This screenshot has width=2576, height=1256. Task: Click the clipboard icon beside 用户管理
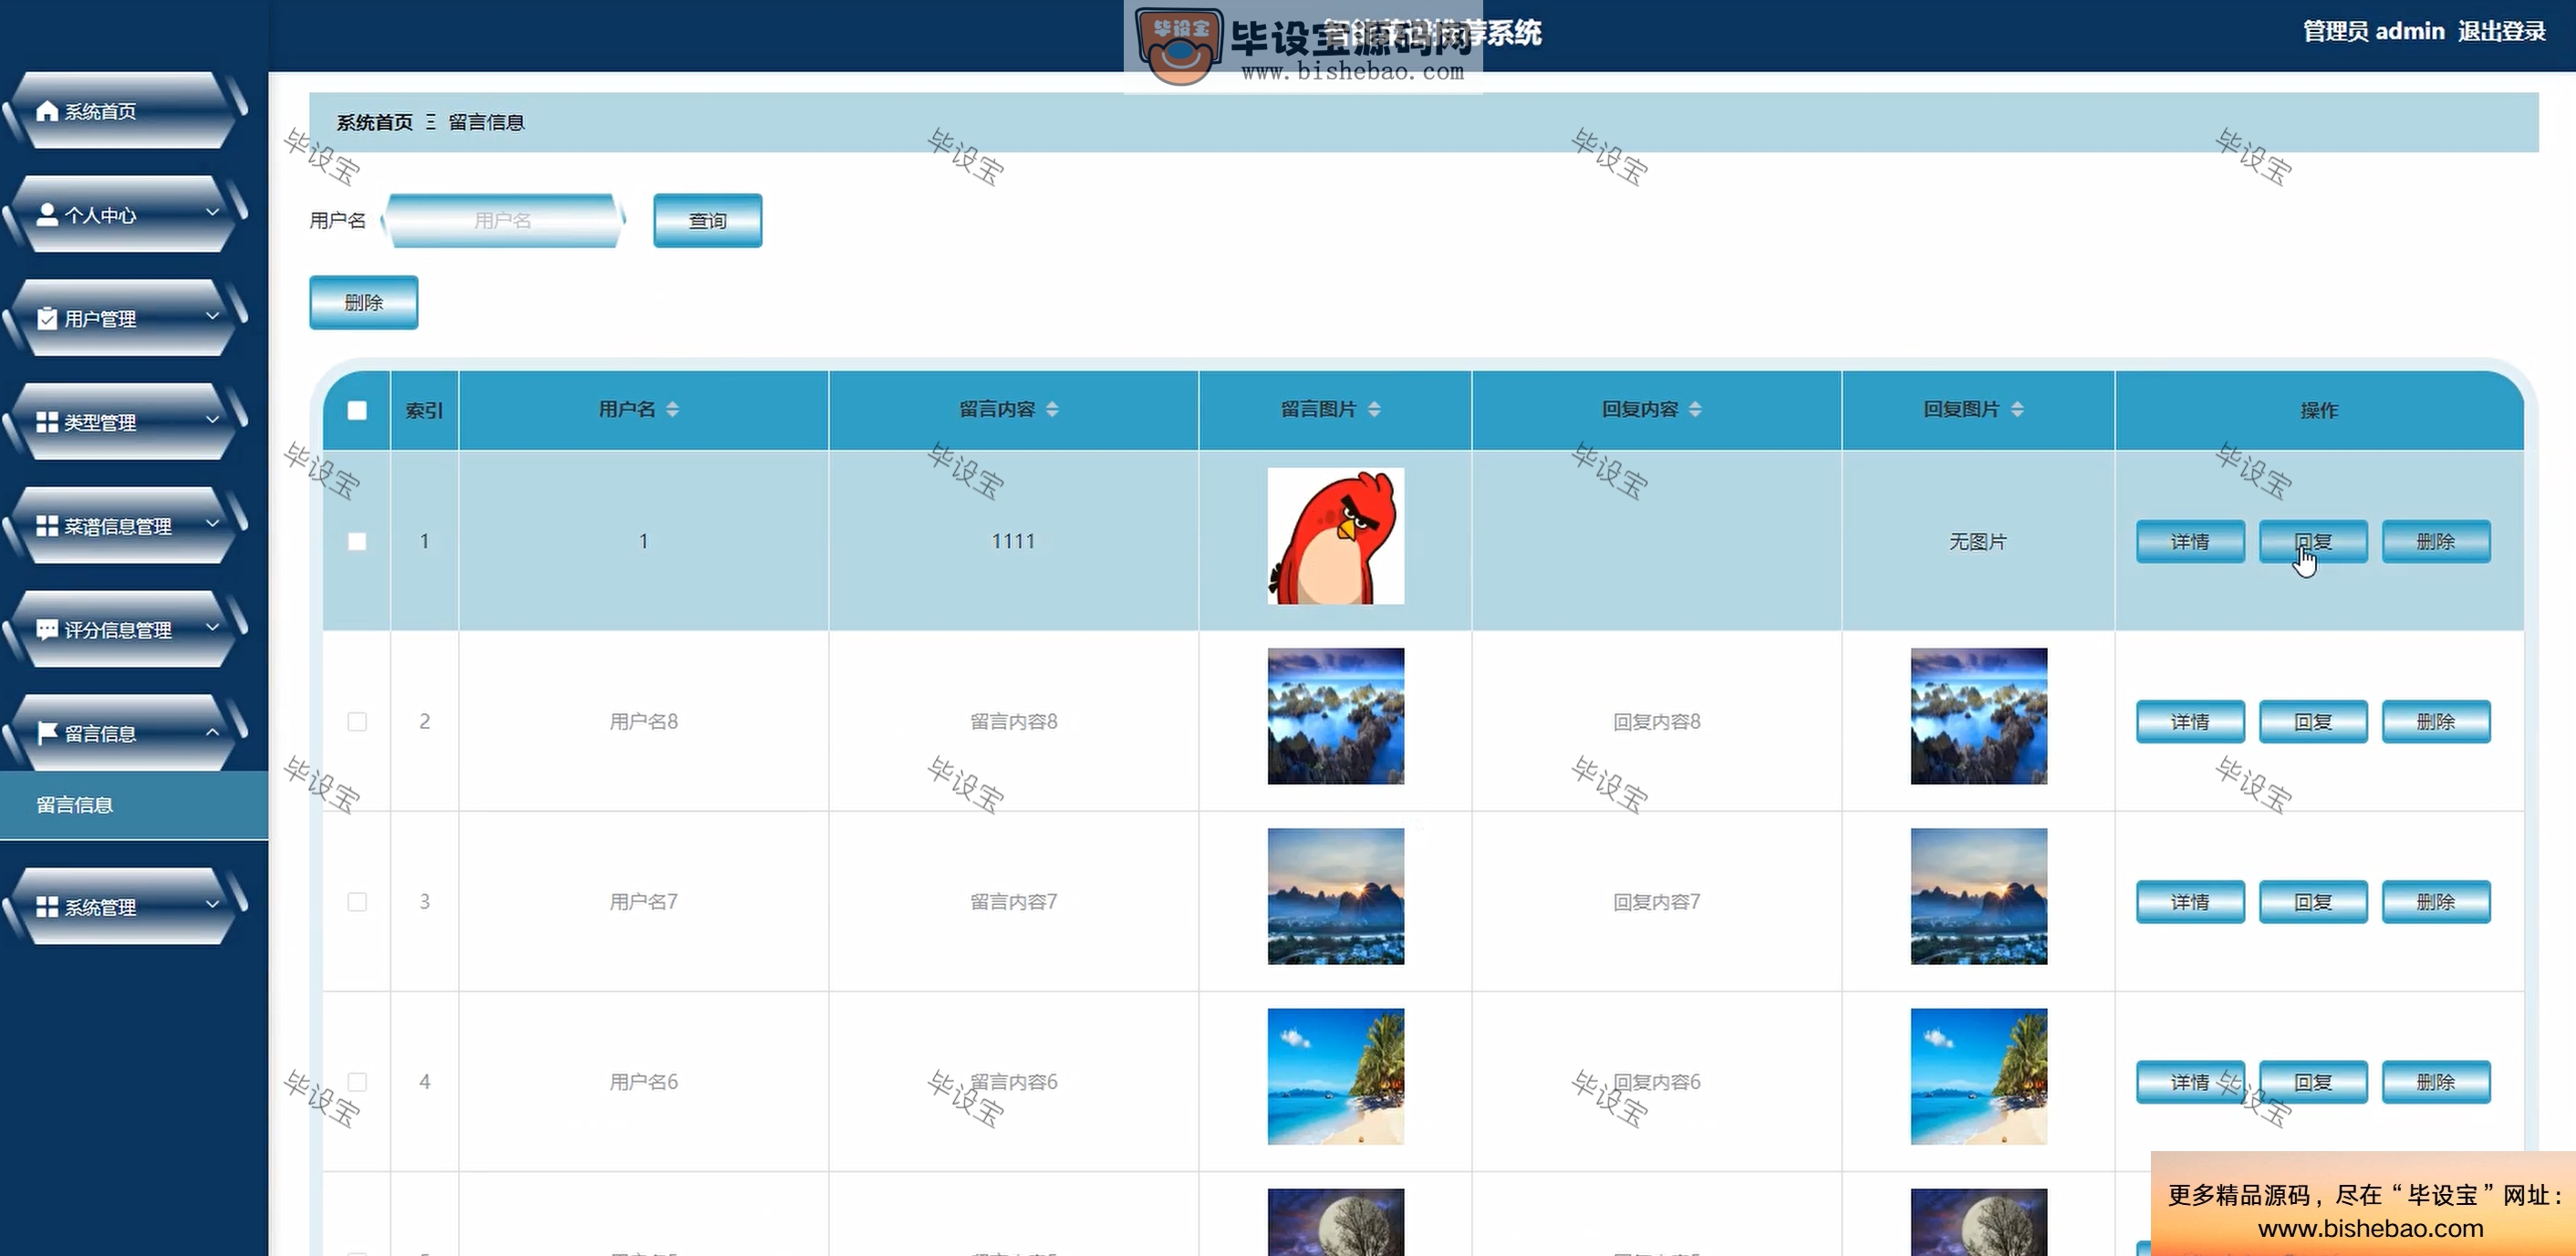click(x=47, y=318)
